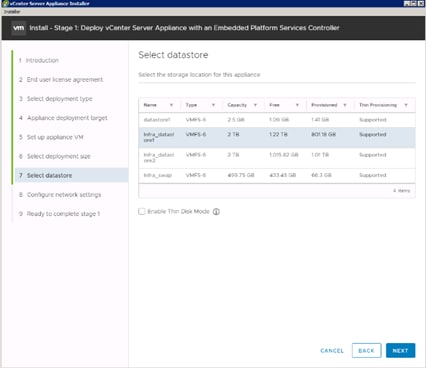
Task: Open the Thin Disk Mode info icon
Action: [216, 212]
